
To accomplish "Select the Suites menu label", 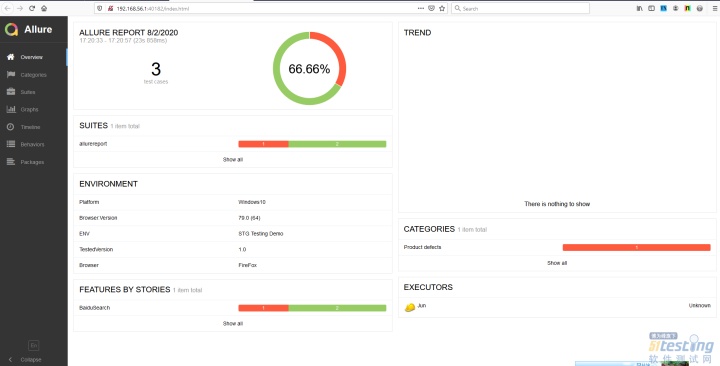I will tap(28, 92).
